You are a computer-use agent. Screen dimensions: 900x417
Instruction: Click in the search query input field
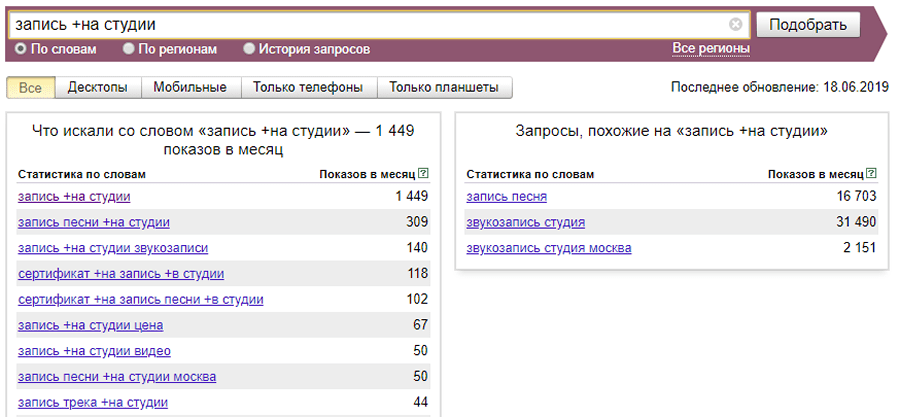pyautogui.click(x=370, y=24)
